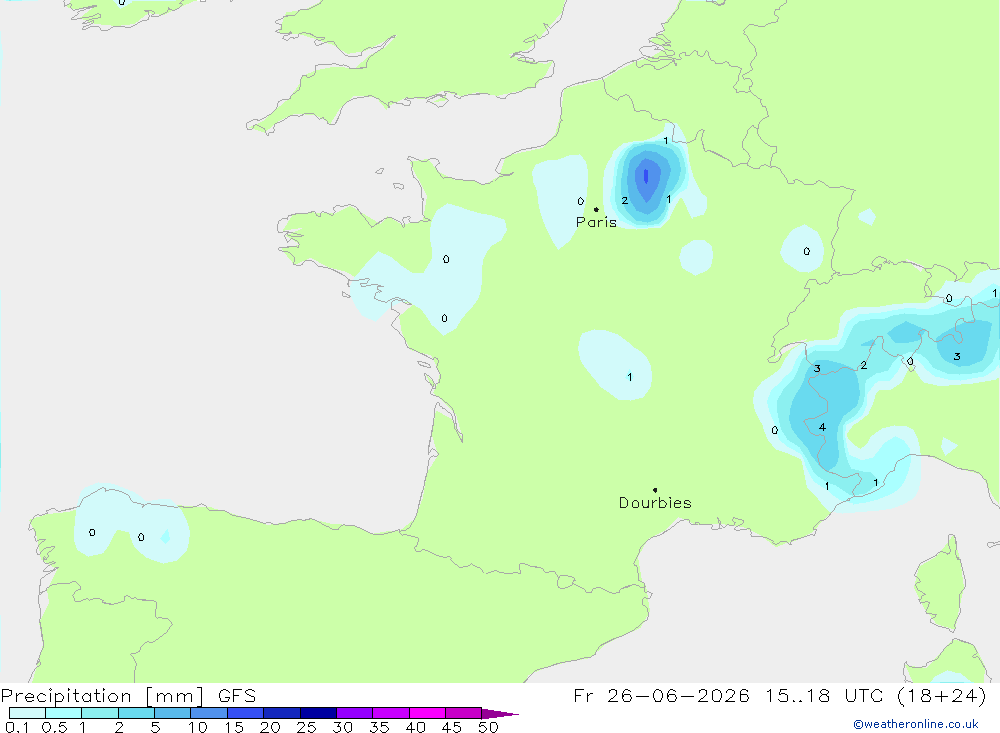Click the 'Precipitation [mm] GFS' title
The image size is (1000, 733).
128,696
